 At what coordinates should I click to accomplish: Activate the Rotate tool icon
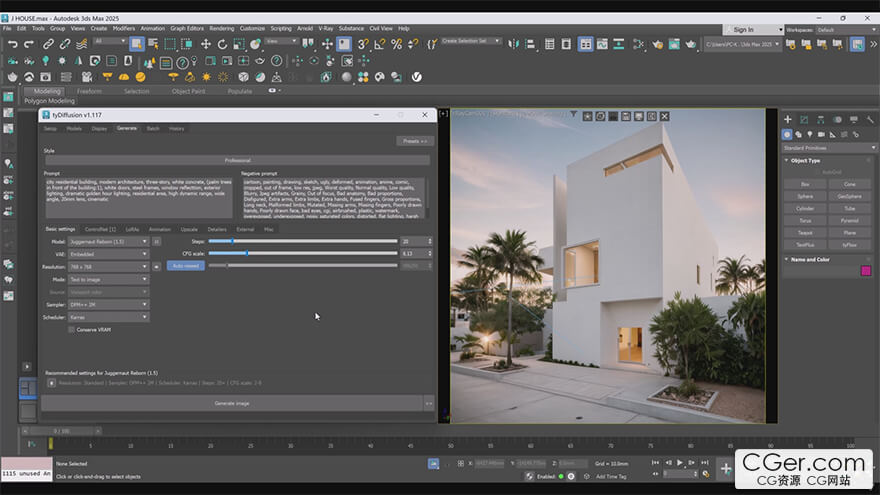(x=223, y=44)
